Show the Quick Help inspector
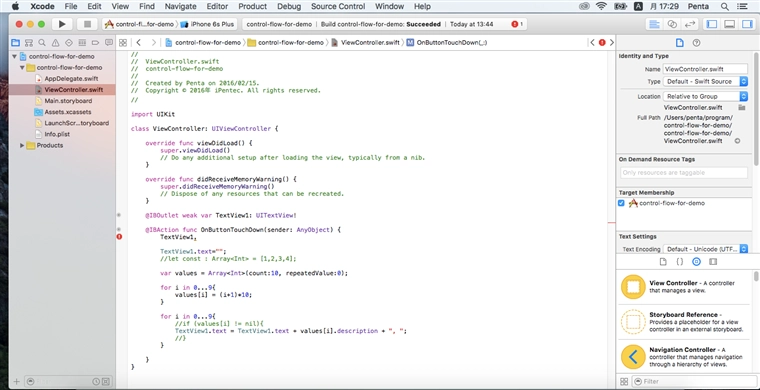 [696, 43]
